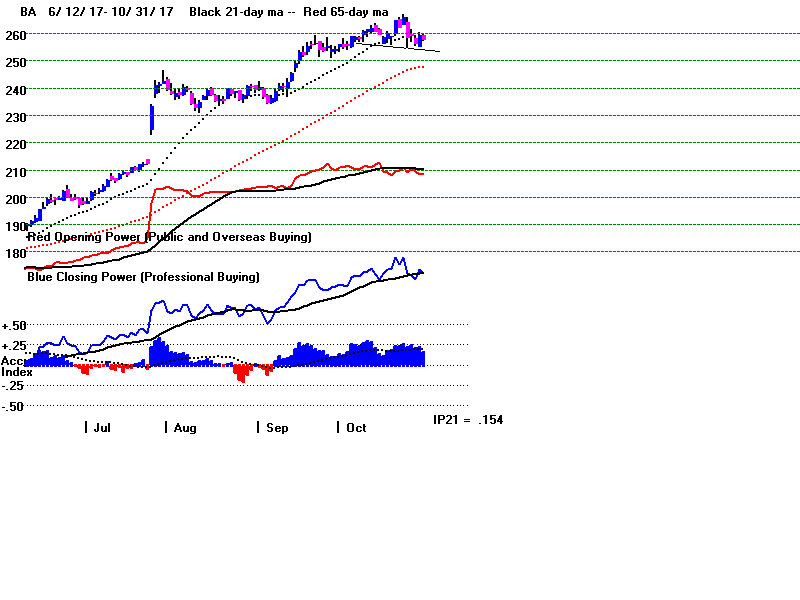The height and width of the screenshot is (600, 800).
Task: Click the +.50 accumulation index level
Action: tap(15, 326)
